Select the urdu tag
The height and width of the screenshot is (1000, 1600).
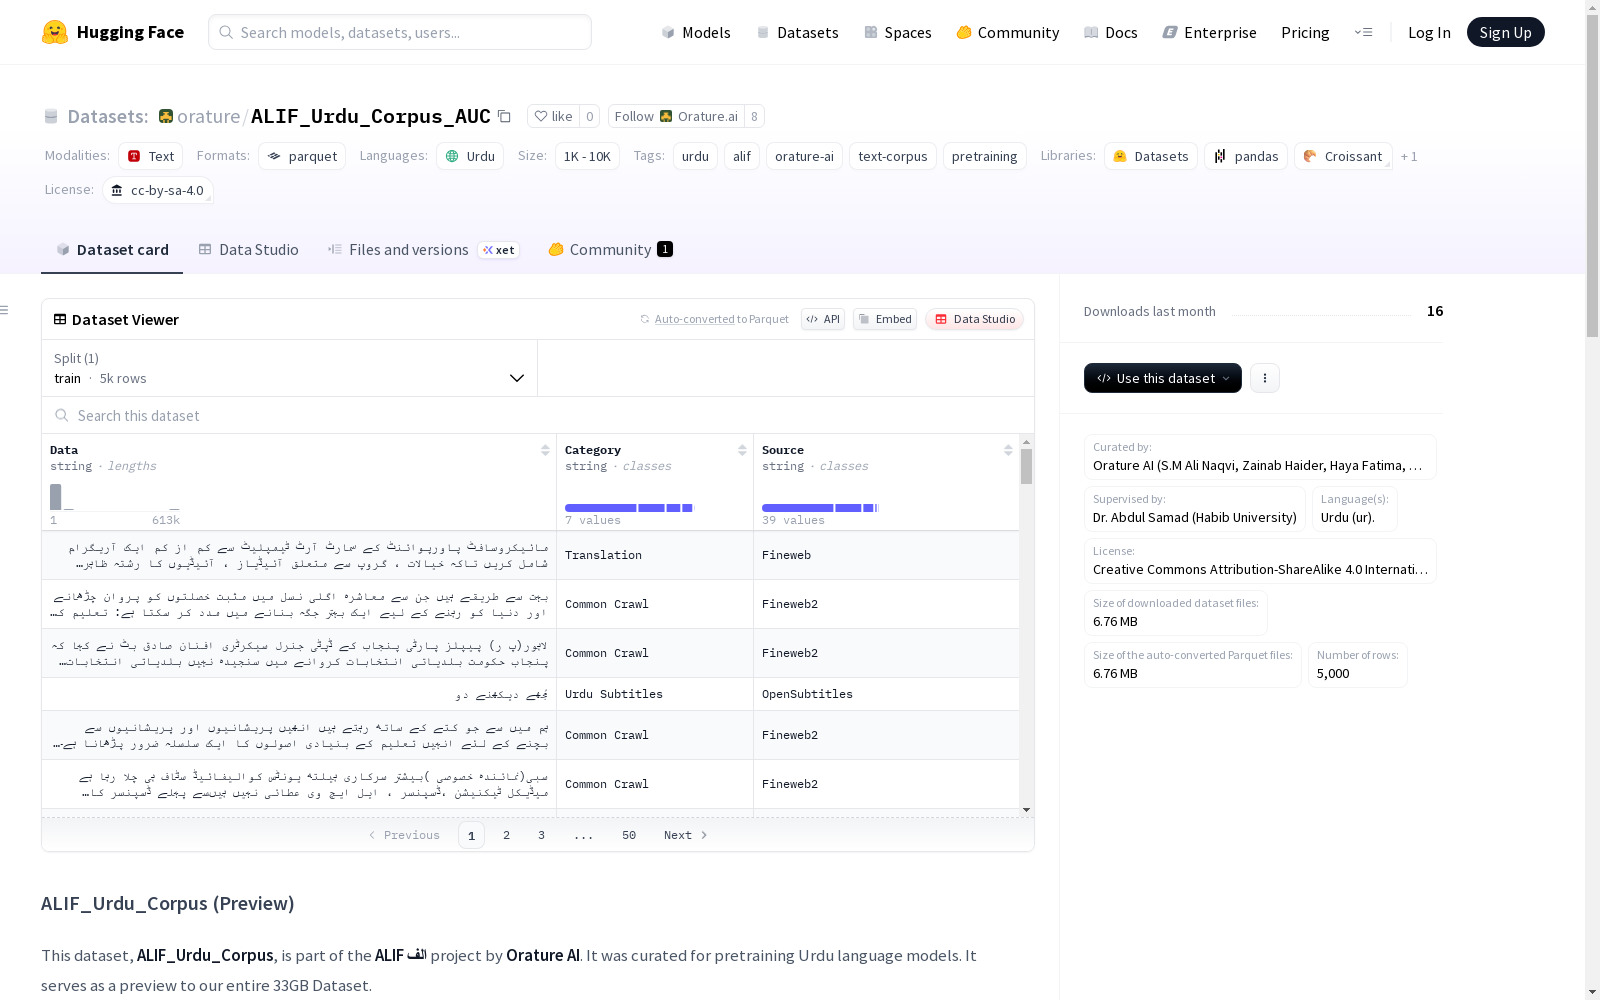click(695, 156)
